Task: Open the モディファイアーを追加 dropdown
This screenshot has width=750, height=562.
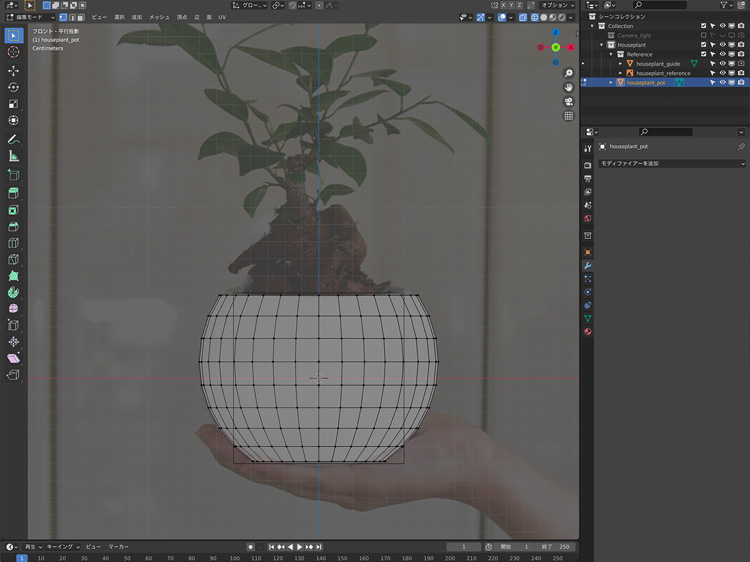Action: pos(671,163)
